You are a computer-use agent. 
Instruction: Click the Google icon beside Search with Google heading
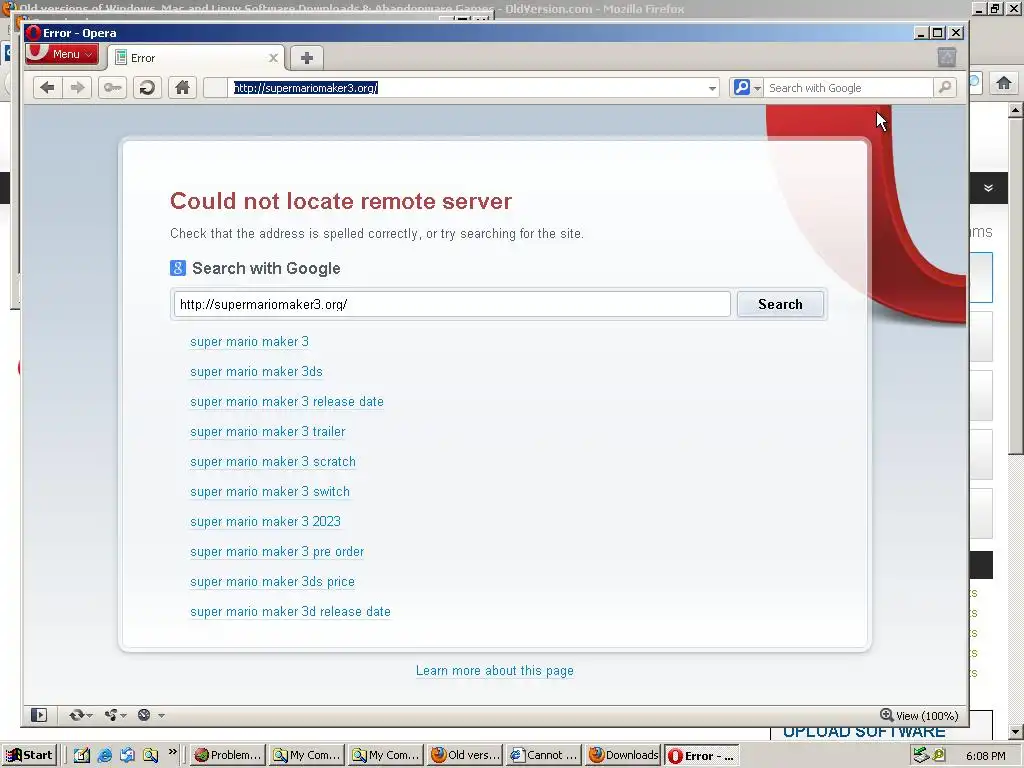coord(178,268)
